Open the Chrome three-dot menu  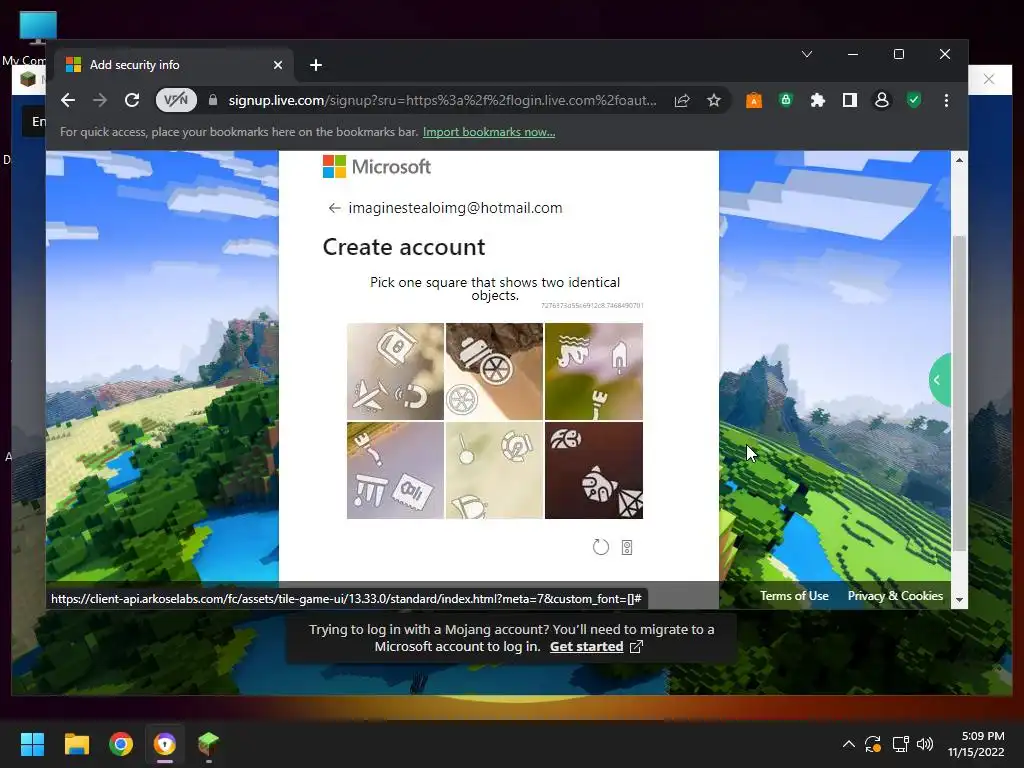(946, 100)
